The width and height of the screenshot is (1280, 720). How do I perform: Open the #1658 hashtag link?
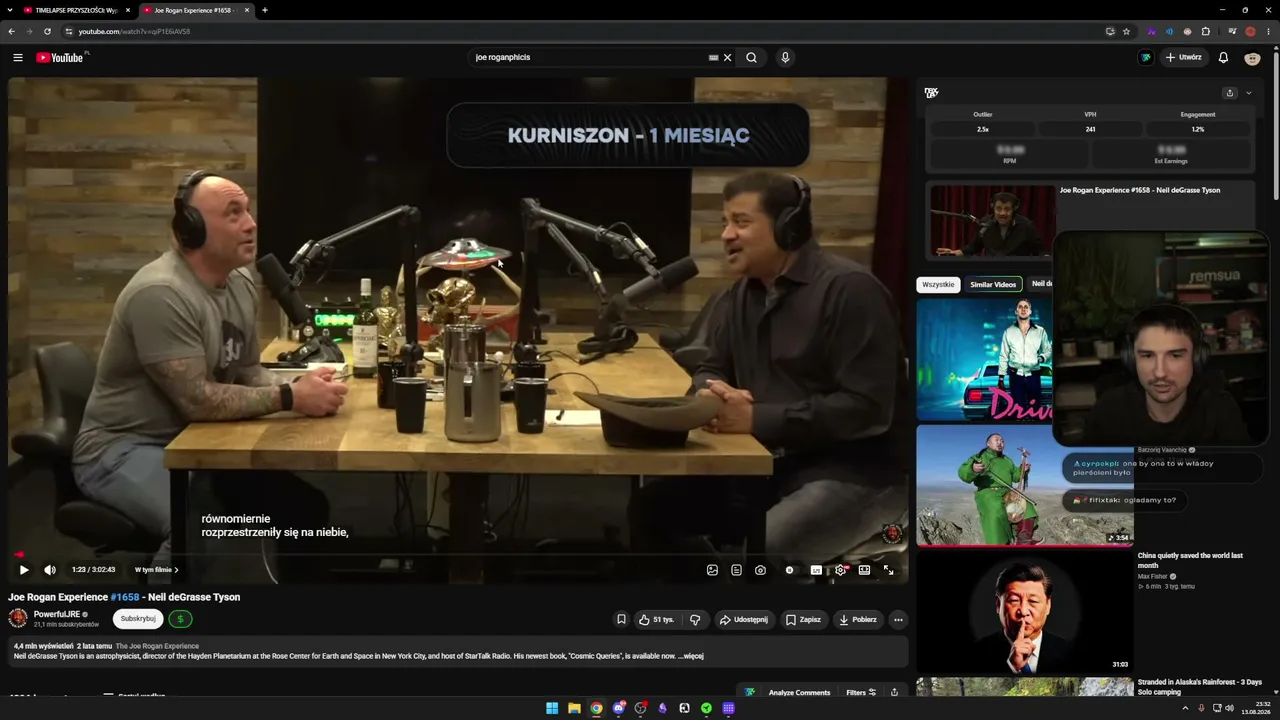click(125, 597)
